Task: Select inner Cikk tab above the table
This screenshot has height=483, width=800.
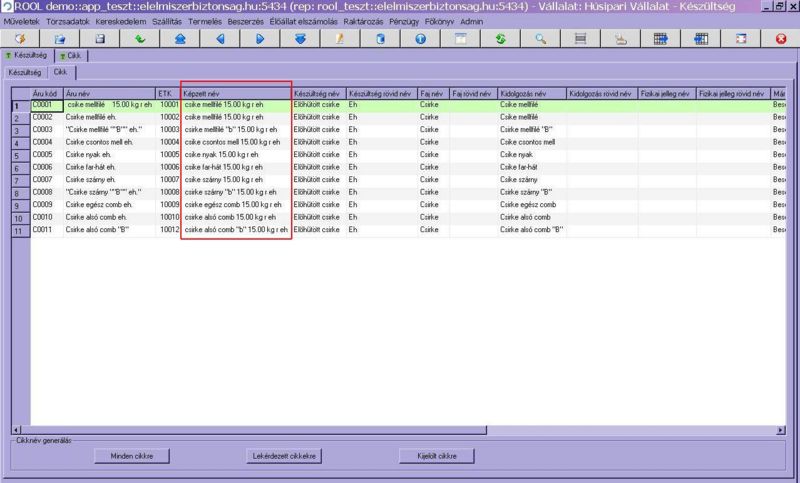Action: click(x=61, y=72)
